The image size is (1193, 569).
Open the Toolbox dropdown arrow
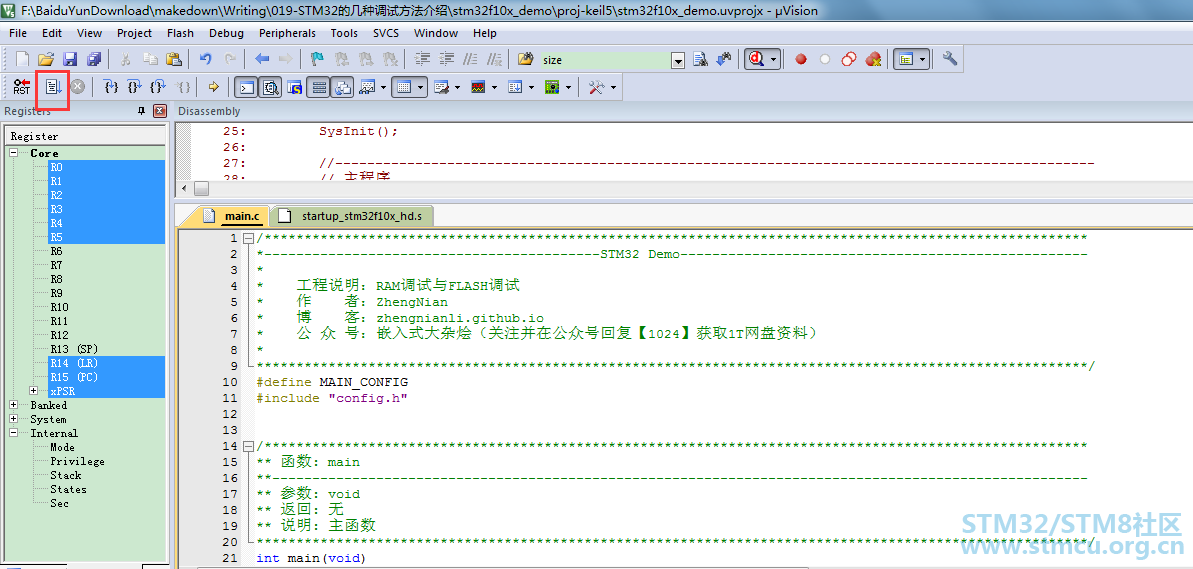pos(612,87)
